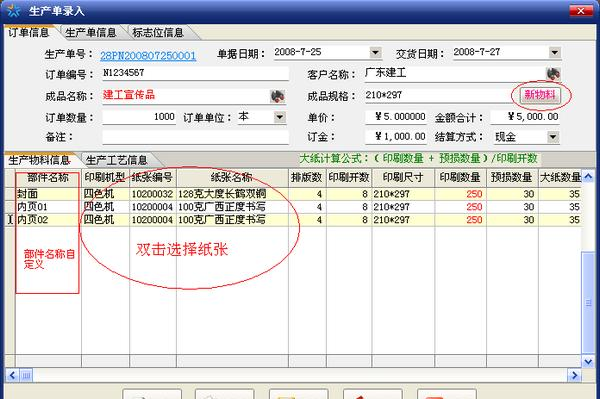Open the 标志位信息 tab
Viewport: 600px width, 399px height.
coord(158,33)
